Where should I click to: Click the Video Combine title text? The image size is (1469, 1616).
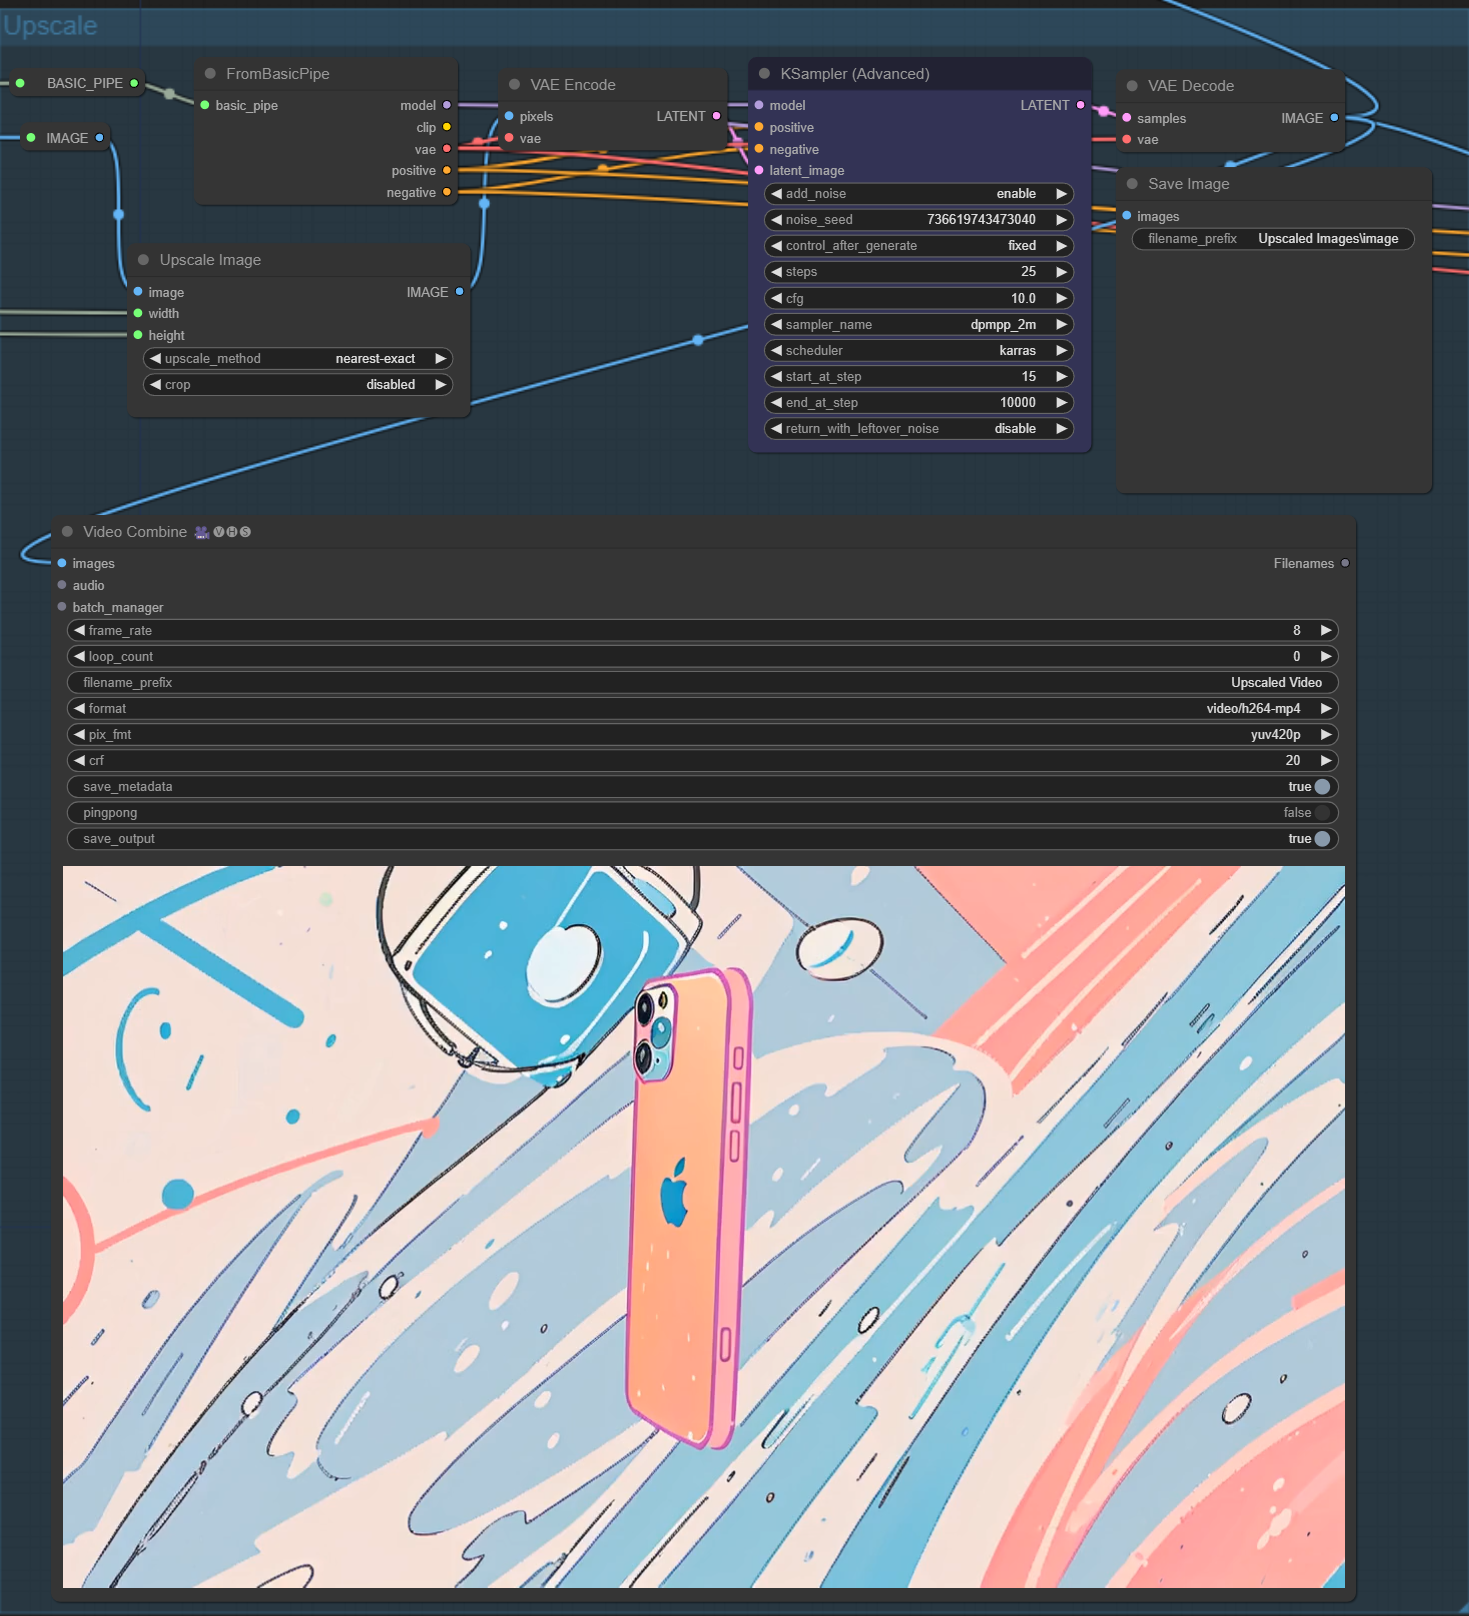pos(135,532)
